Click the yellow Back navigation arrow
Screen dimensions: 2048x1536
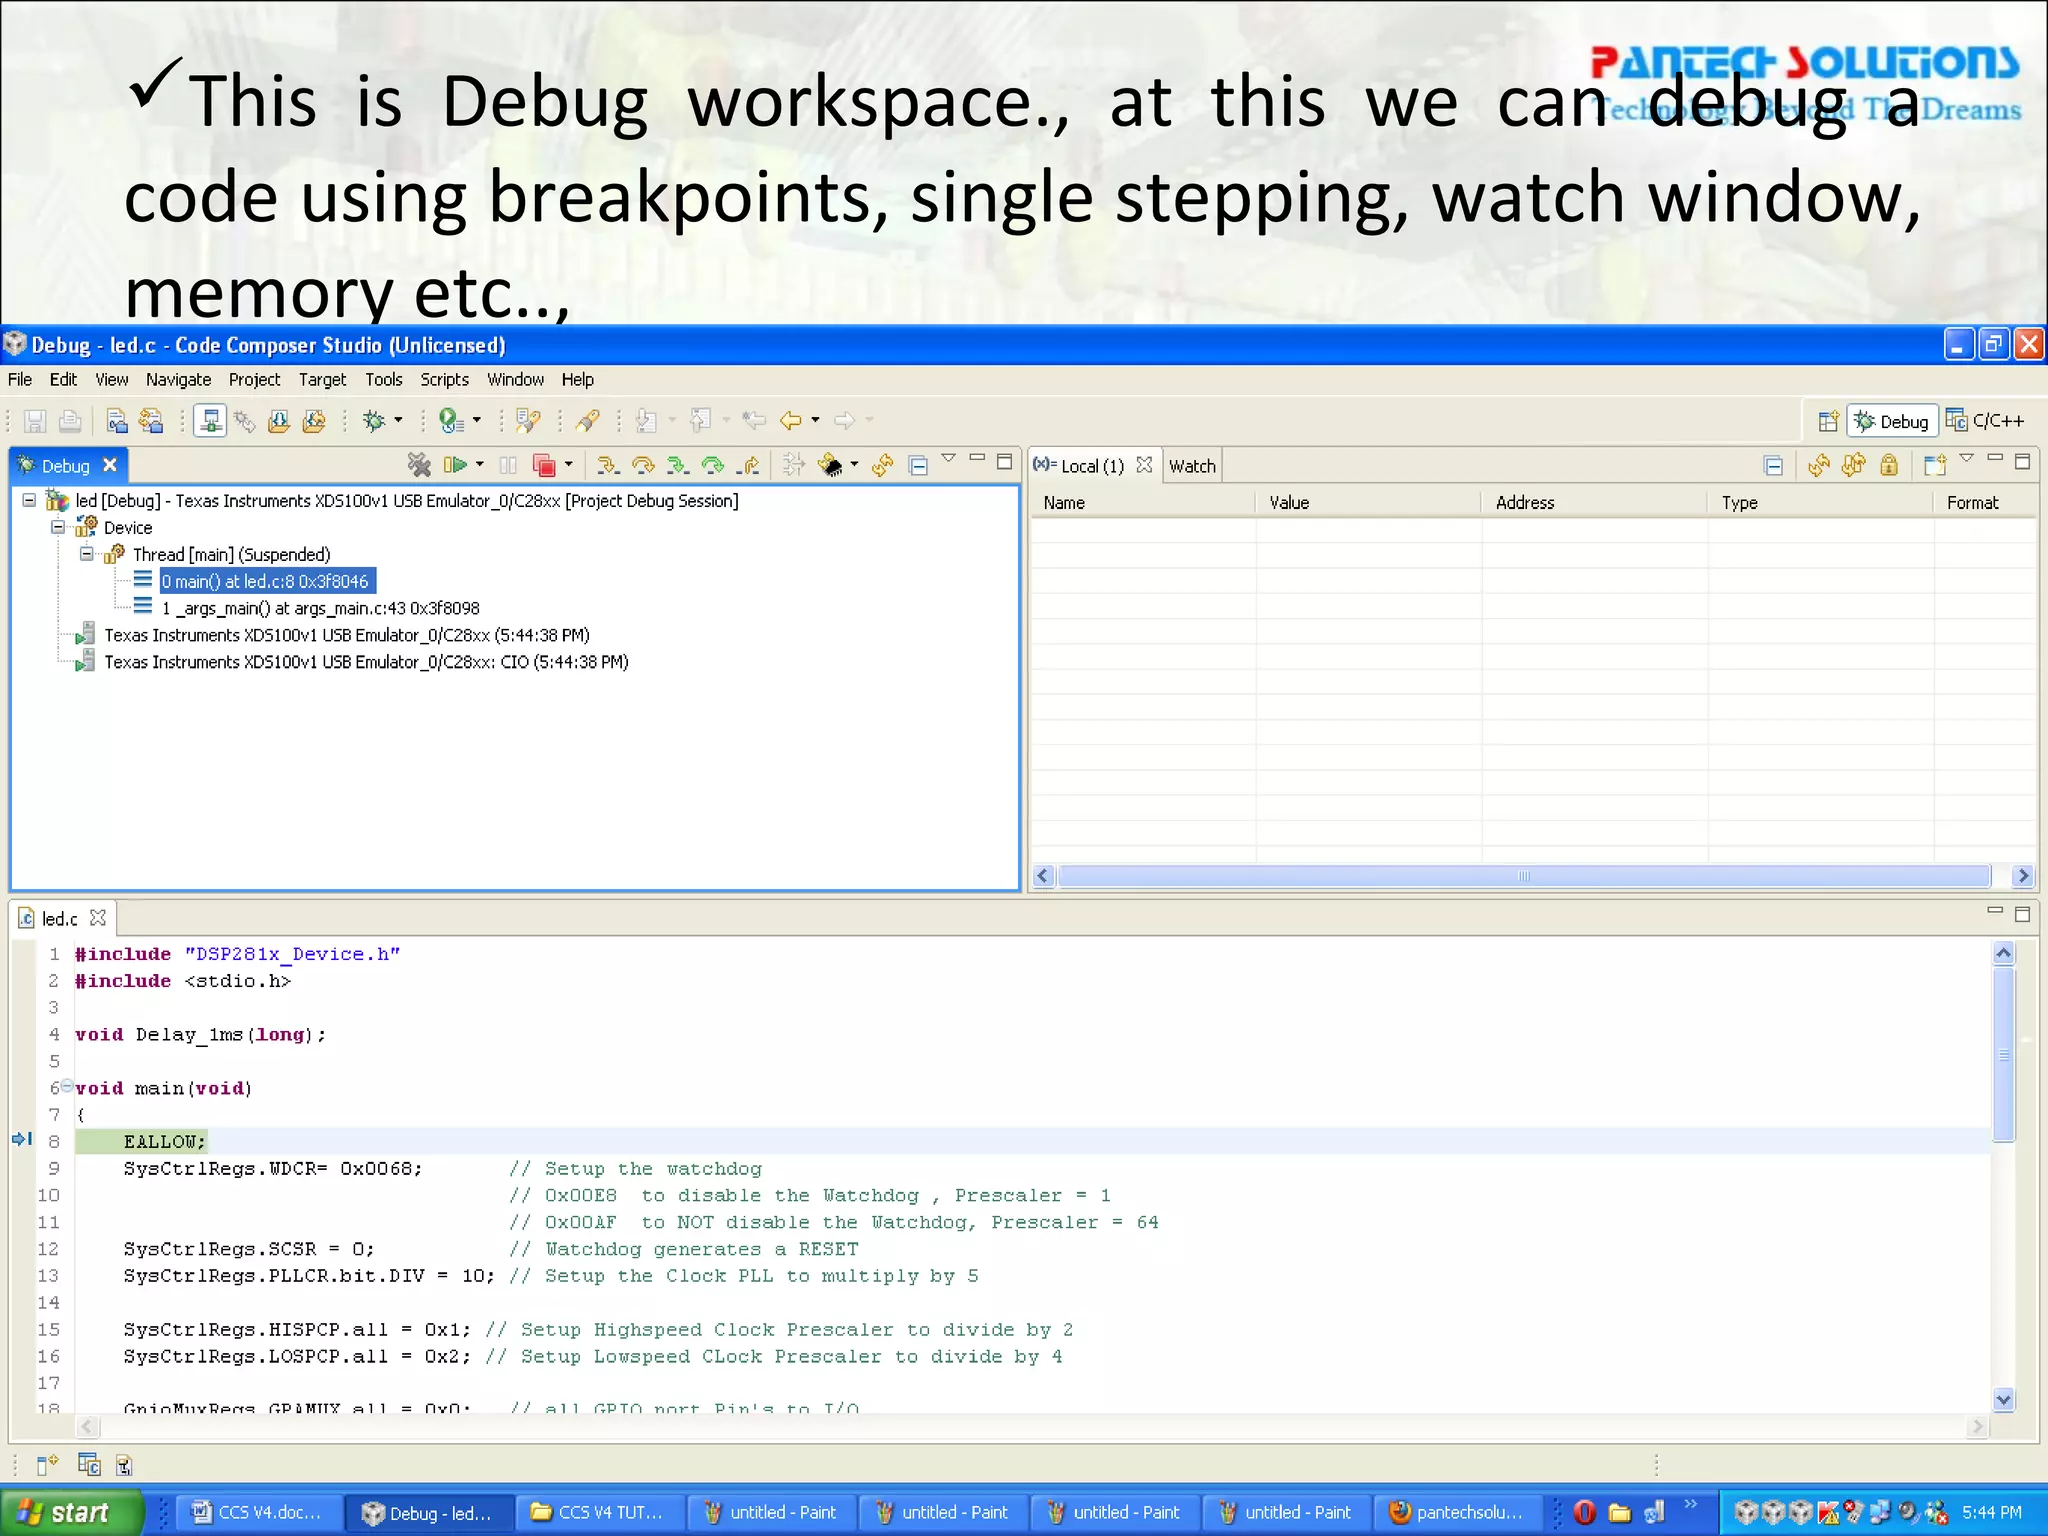pos(791,421)
